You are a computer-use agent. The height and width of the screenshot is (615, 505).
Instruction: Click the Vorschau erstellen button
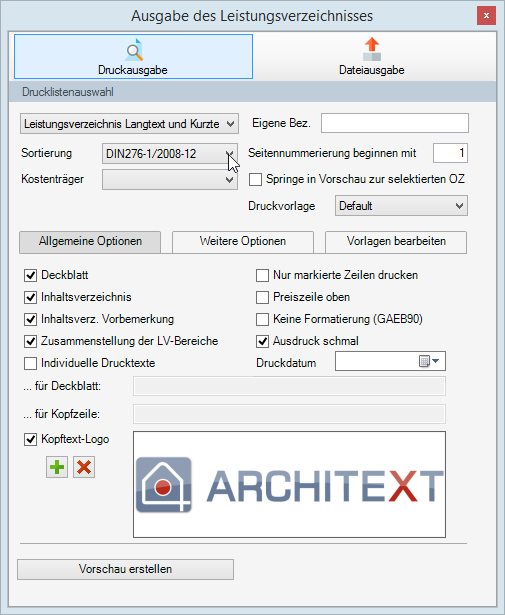[125, 569]
